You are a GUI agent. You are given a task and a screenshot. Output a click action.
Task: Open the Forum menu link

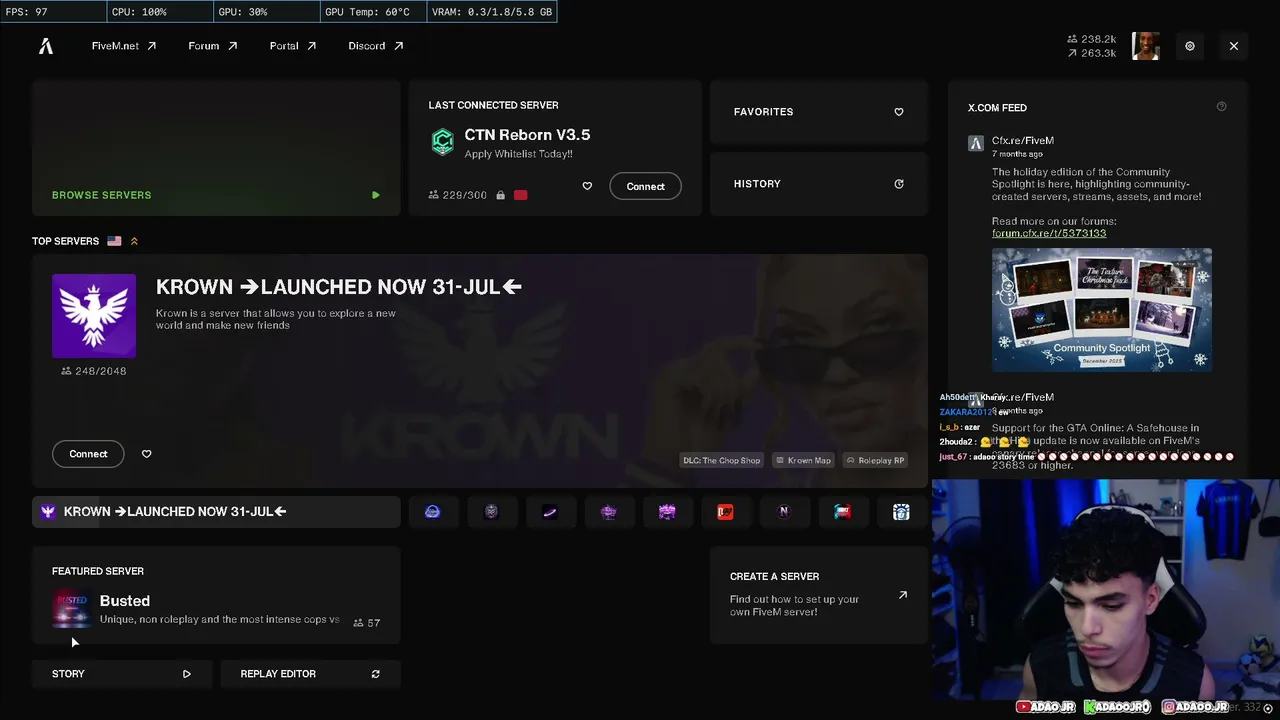click(x=213, y=46)
